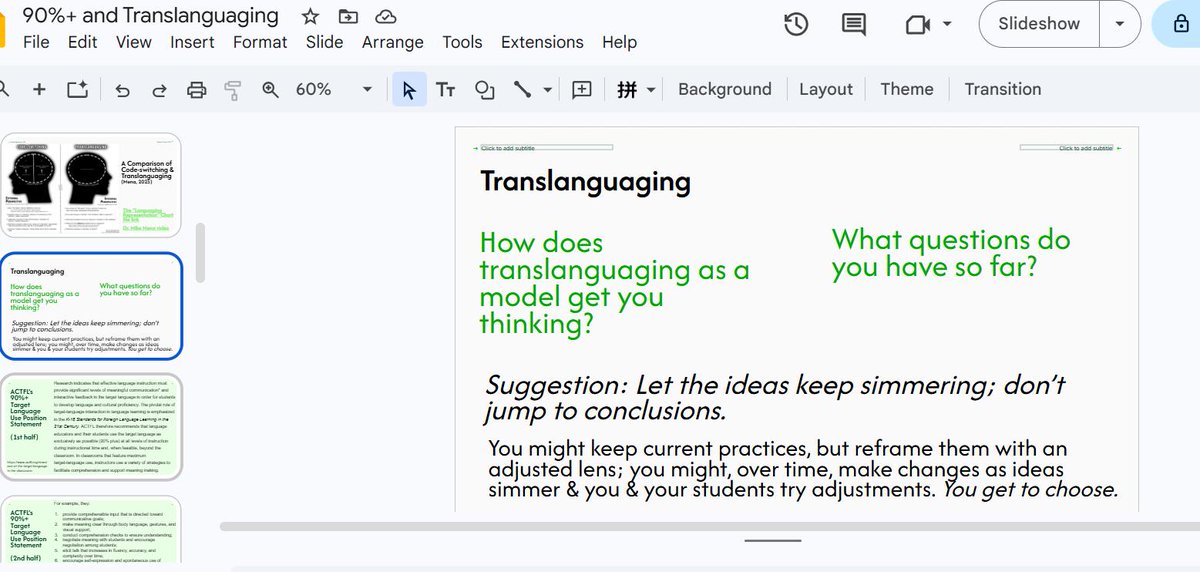Print the presentation
The image size is (1200, 572).
[x=197, y=89]
